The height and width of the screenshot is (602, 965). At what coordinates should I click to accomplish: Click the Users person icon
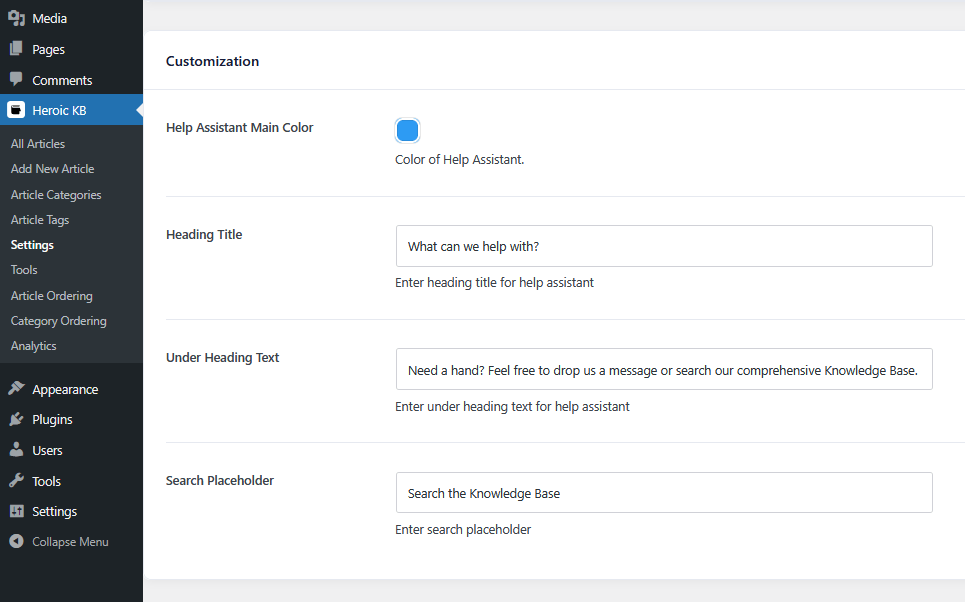(17, 449)
